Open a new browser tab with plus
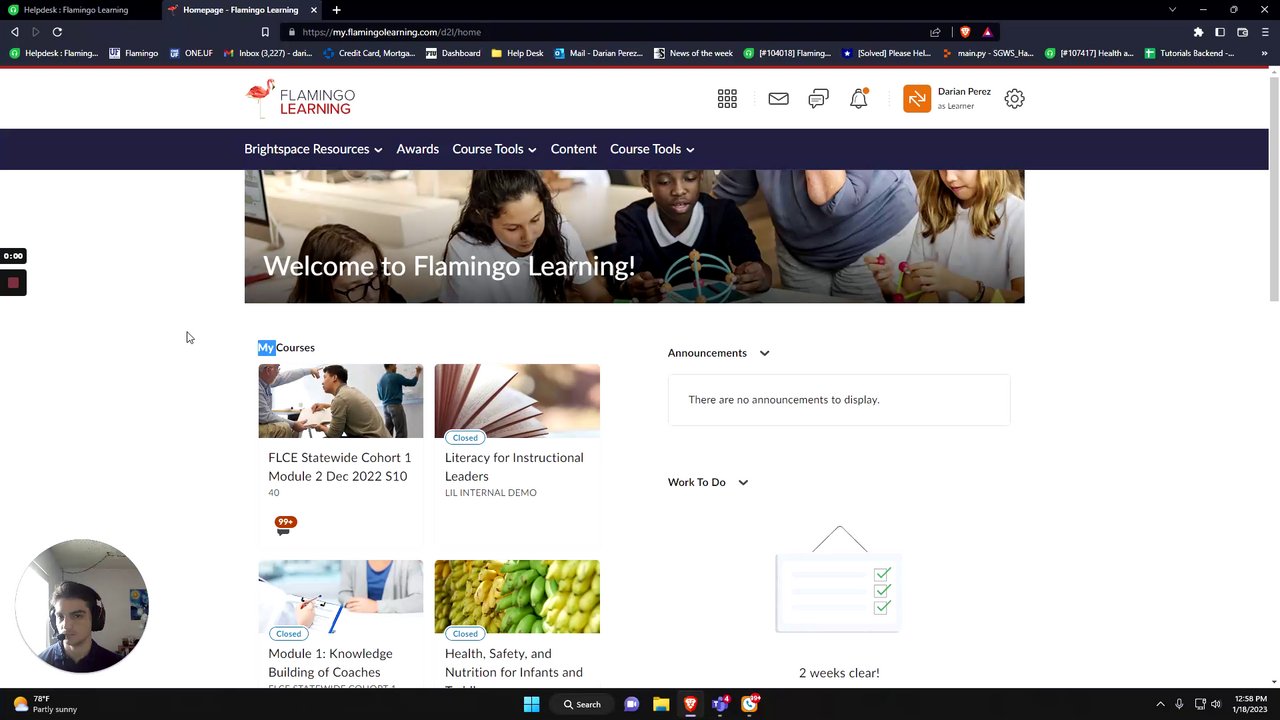Screen dimensions: 1280x720 coord(336,10)
